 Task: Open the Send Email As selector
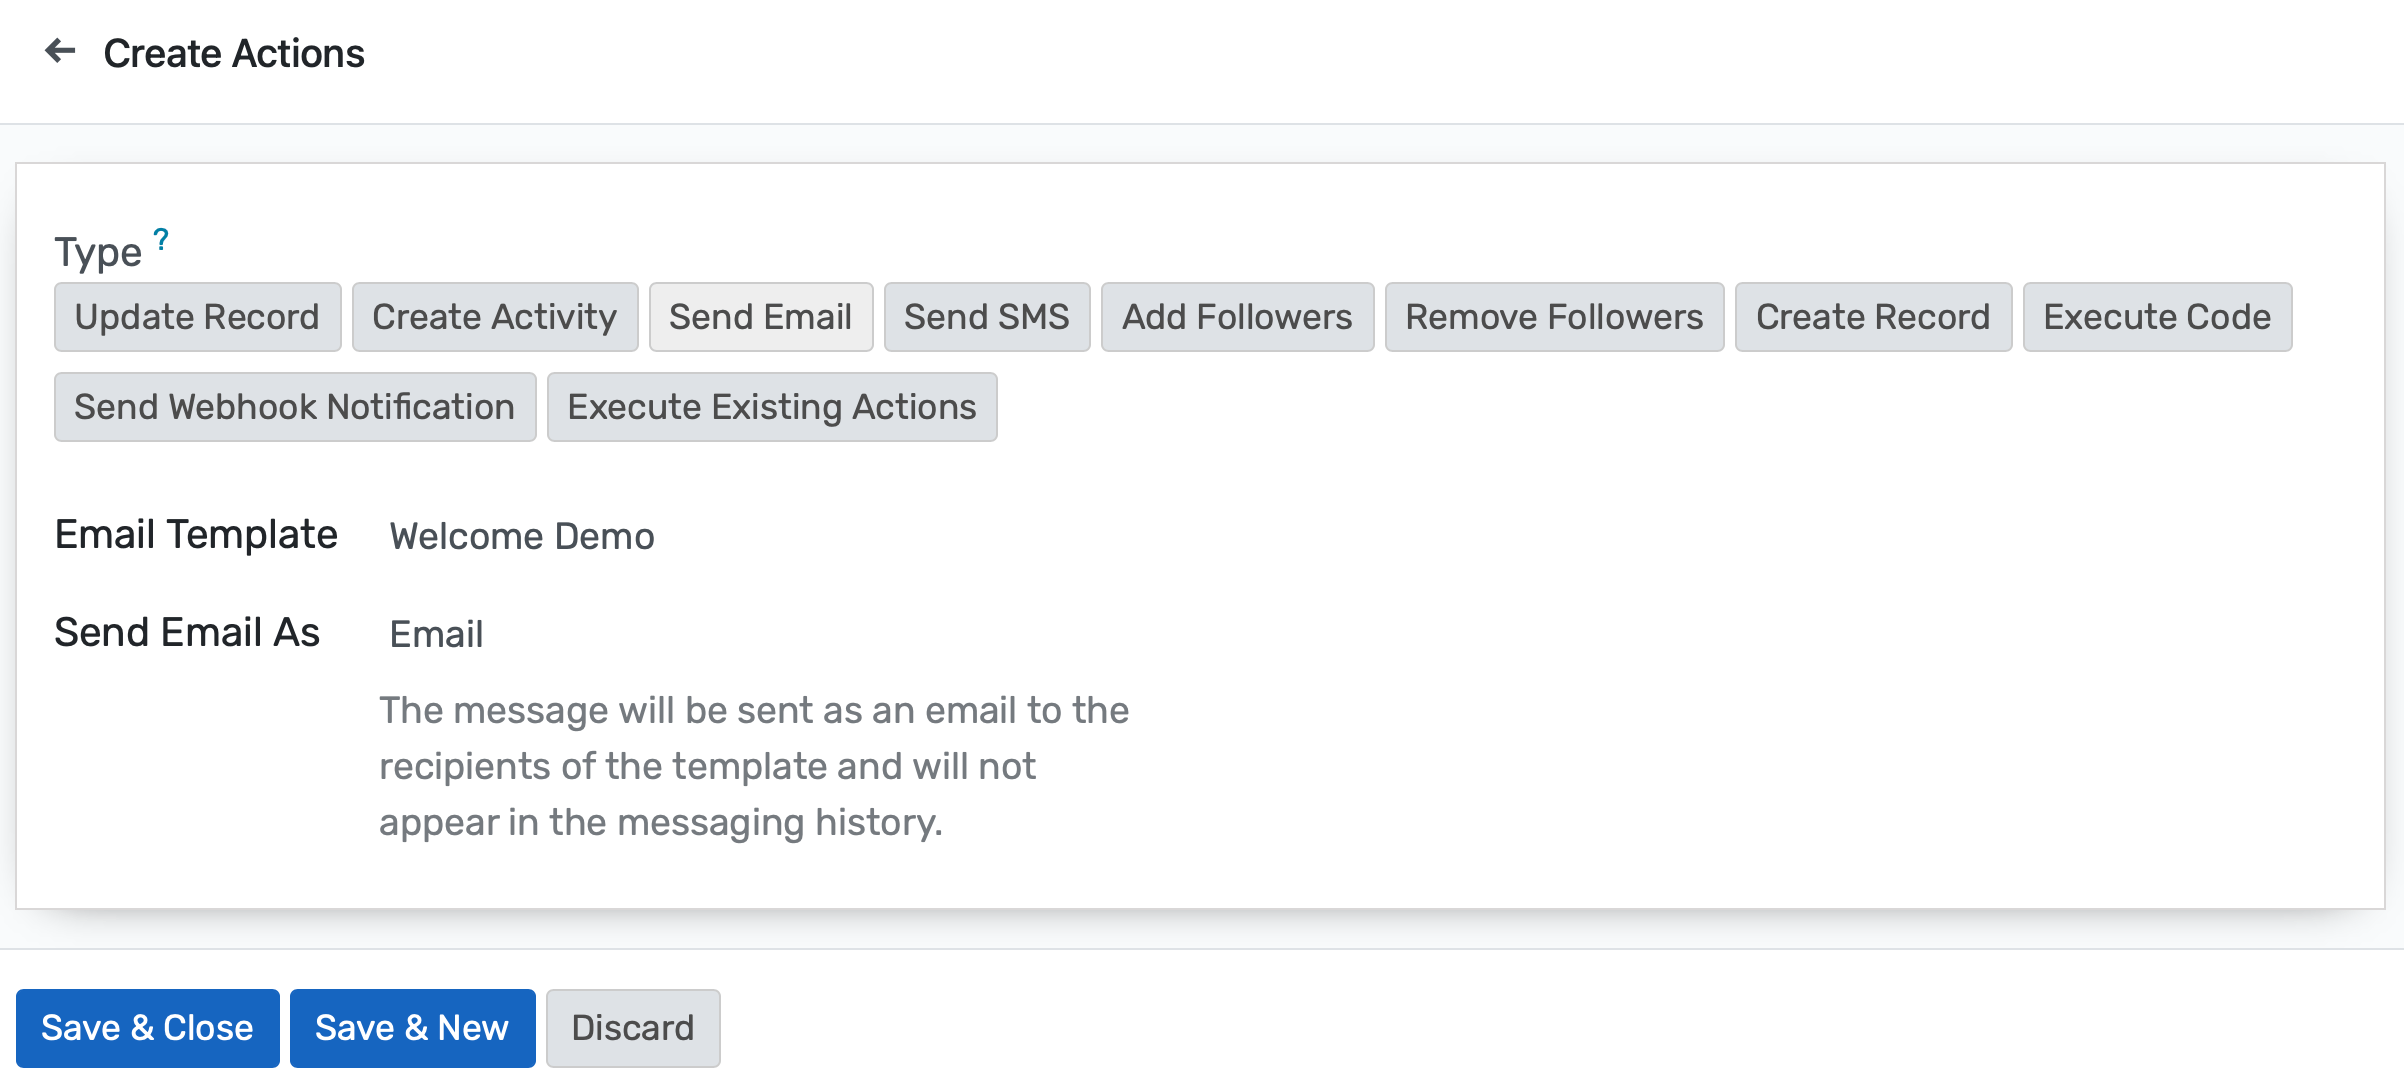435,633
